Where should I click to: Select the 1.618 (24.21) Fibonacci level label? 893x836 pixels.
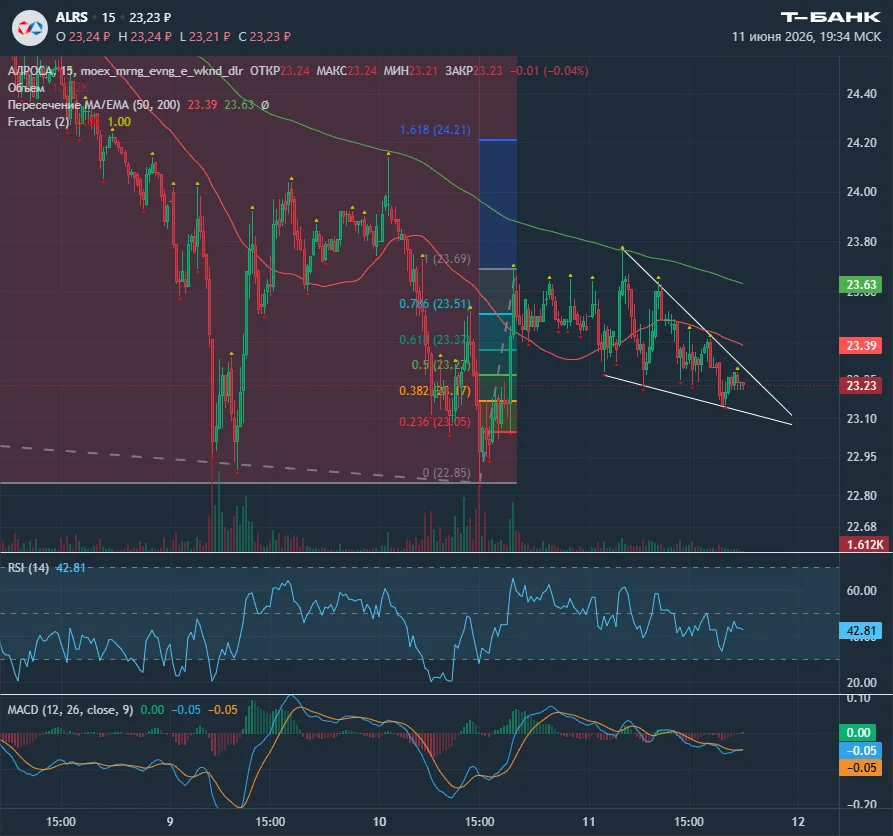coord(435,130)
